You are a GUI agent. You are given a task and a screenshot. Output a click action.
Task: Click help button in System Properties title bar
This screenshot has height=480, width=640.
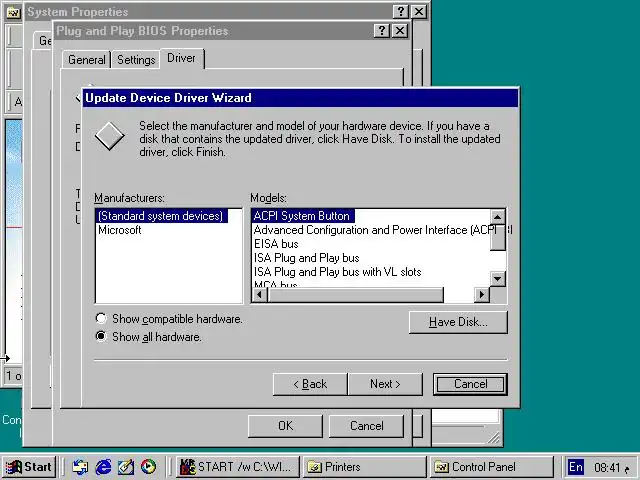[x=401, y=11]
